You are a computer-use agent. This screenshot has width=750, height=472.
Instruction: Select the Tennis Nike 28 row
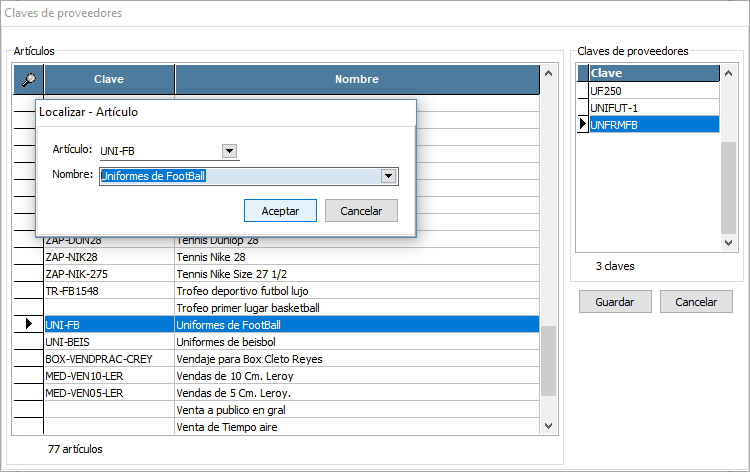coord(355,257)
